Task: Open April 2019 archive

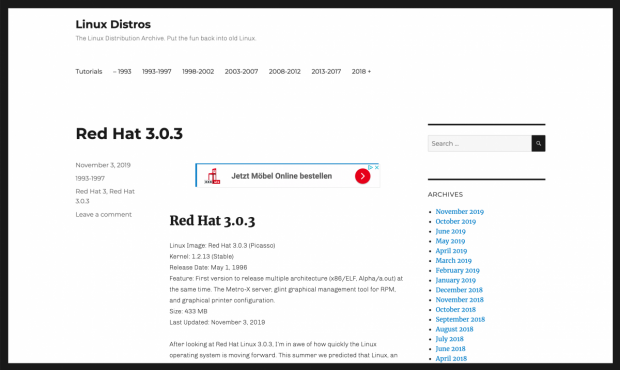Action: (451, 251)
